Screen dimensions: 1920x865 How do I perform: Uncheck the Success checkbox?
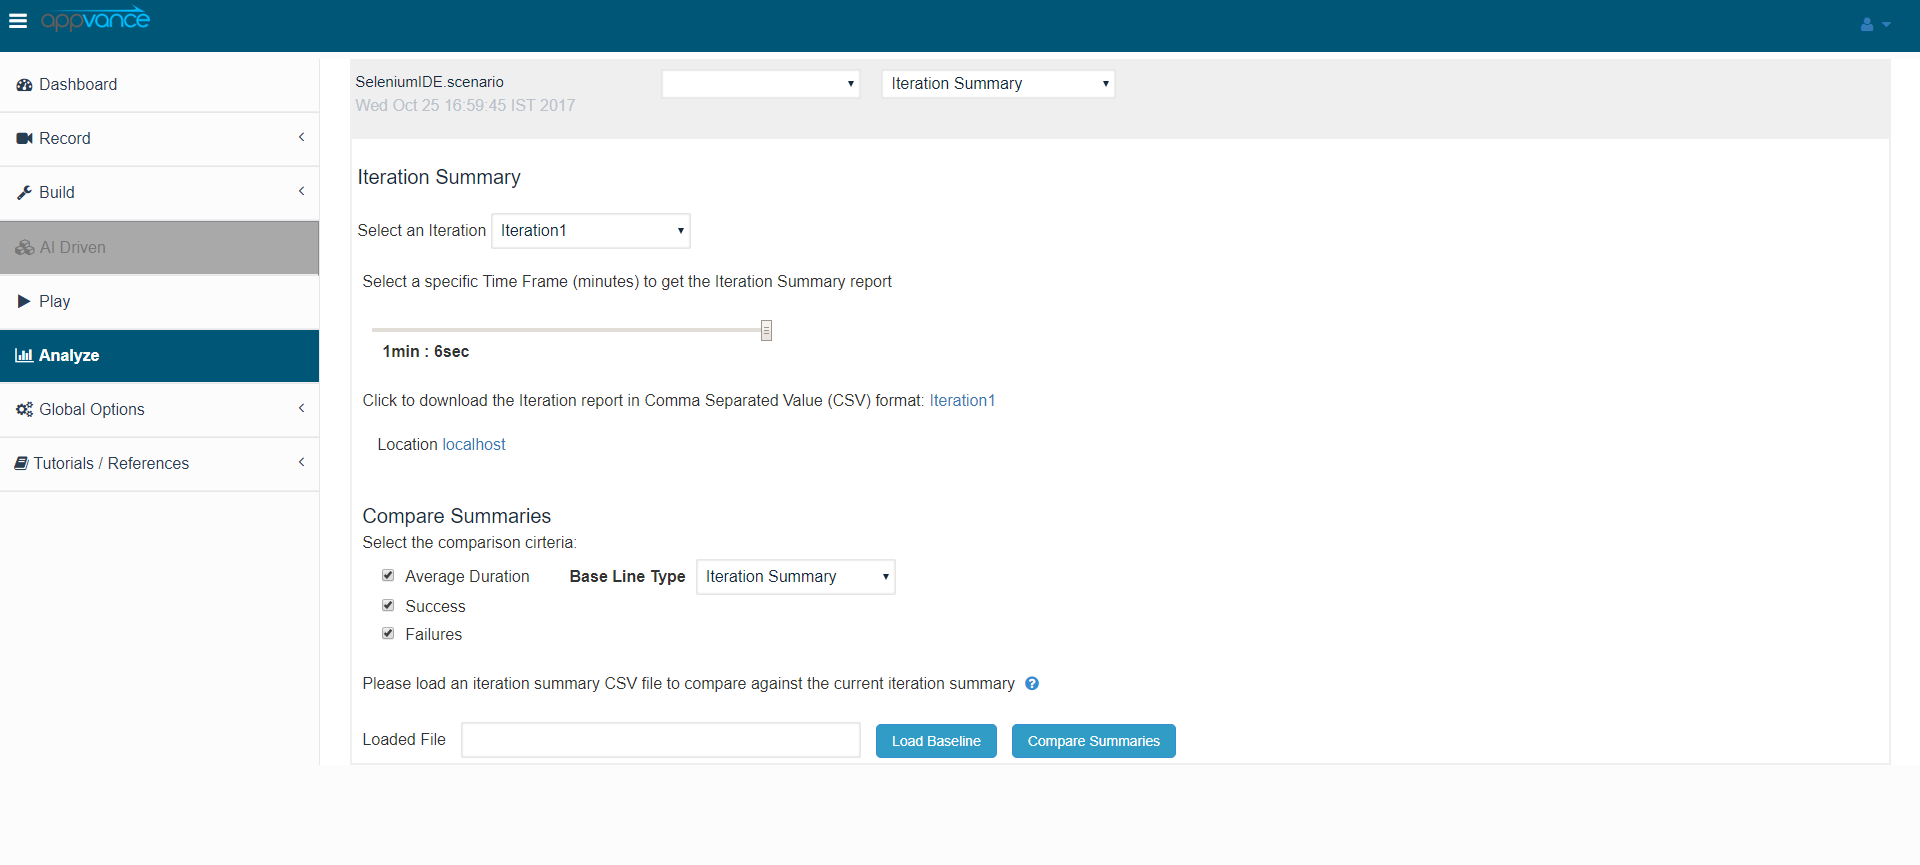388,605
